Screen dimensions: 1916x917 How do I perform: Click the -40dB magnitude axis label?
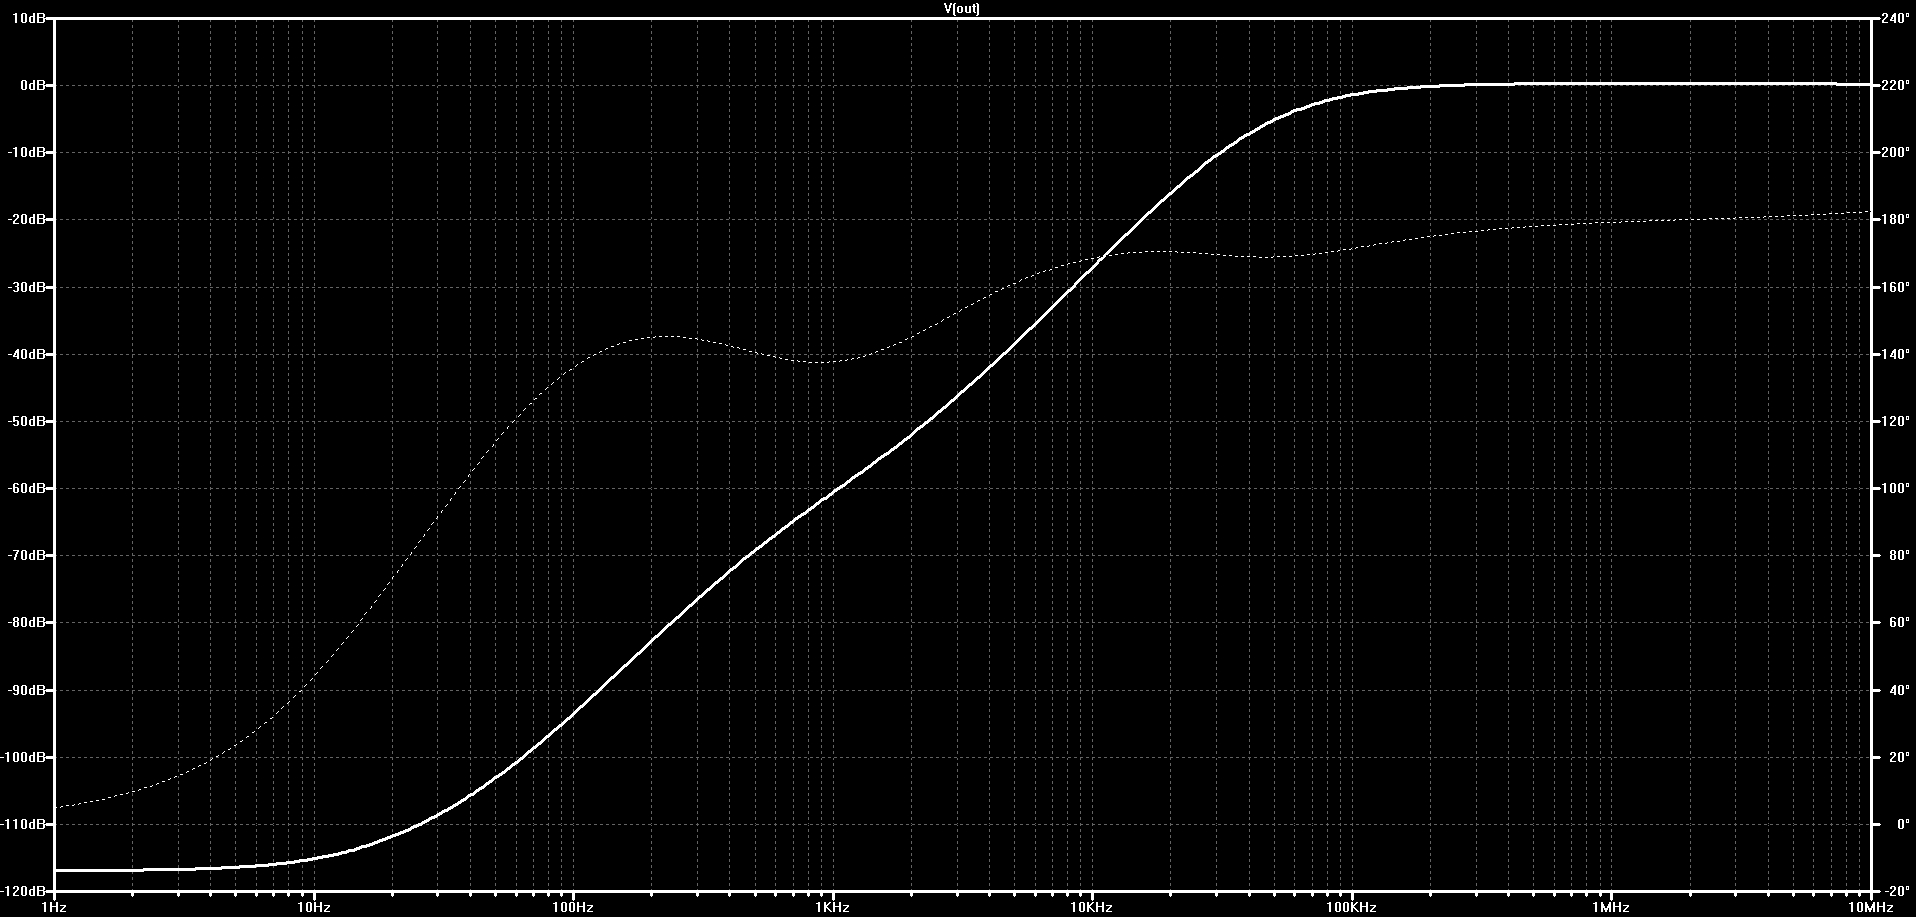point(28,354)
